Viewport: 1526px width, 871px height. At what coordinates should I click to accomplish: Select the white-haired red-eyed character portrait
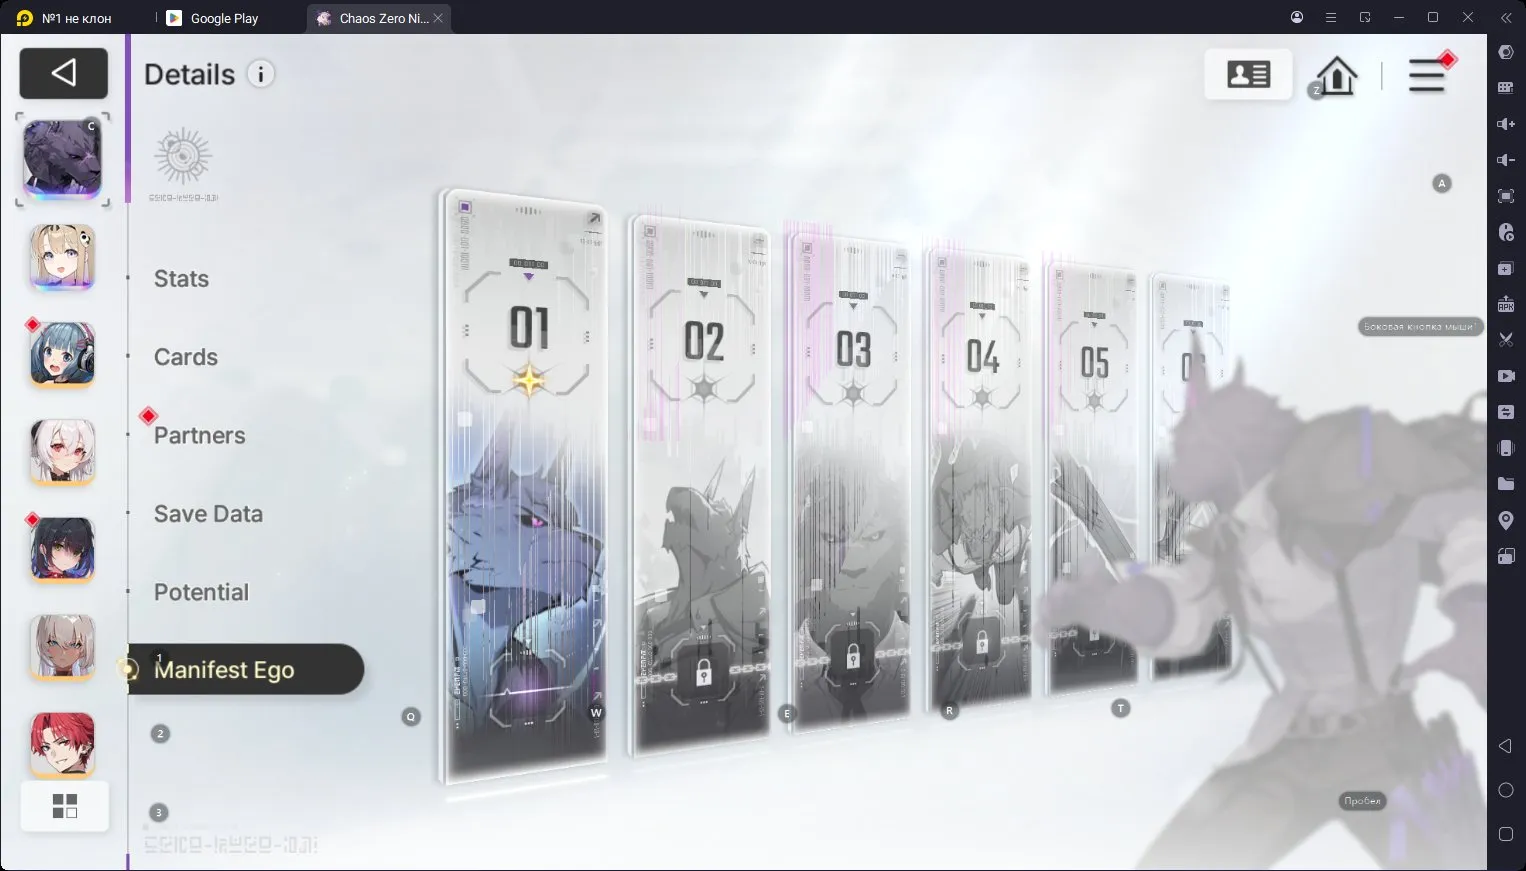point(62,452)
